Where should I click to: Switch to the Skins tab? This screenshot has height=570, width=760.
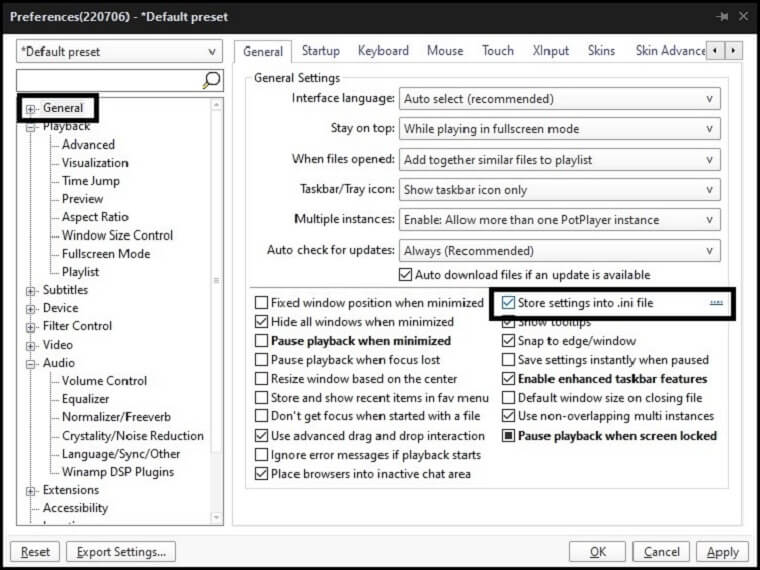coord(601,51)
